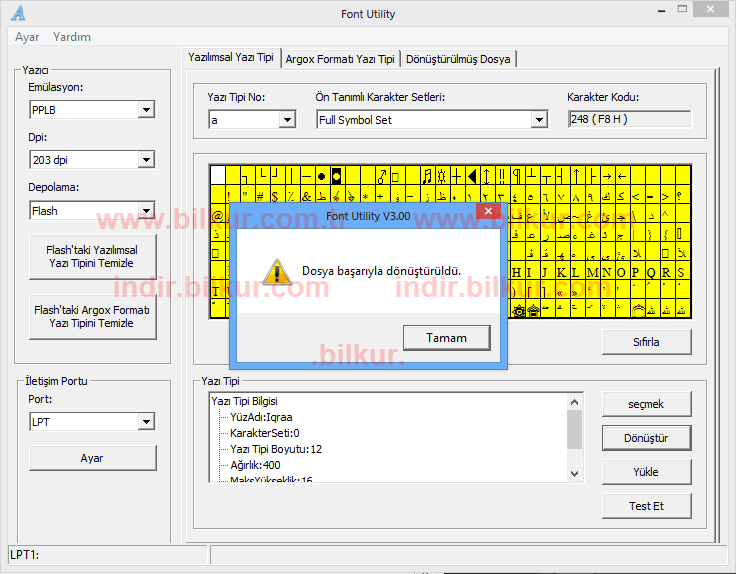
Task: Open the Emülasyon dropdown
Action: 146,110
